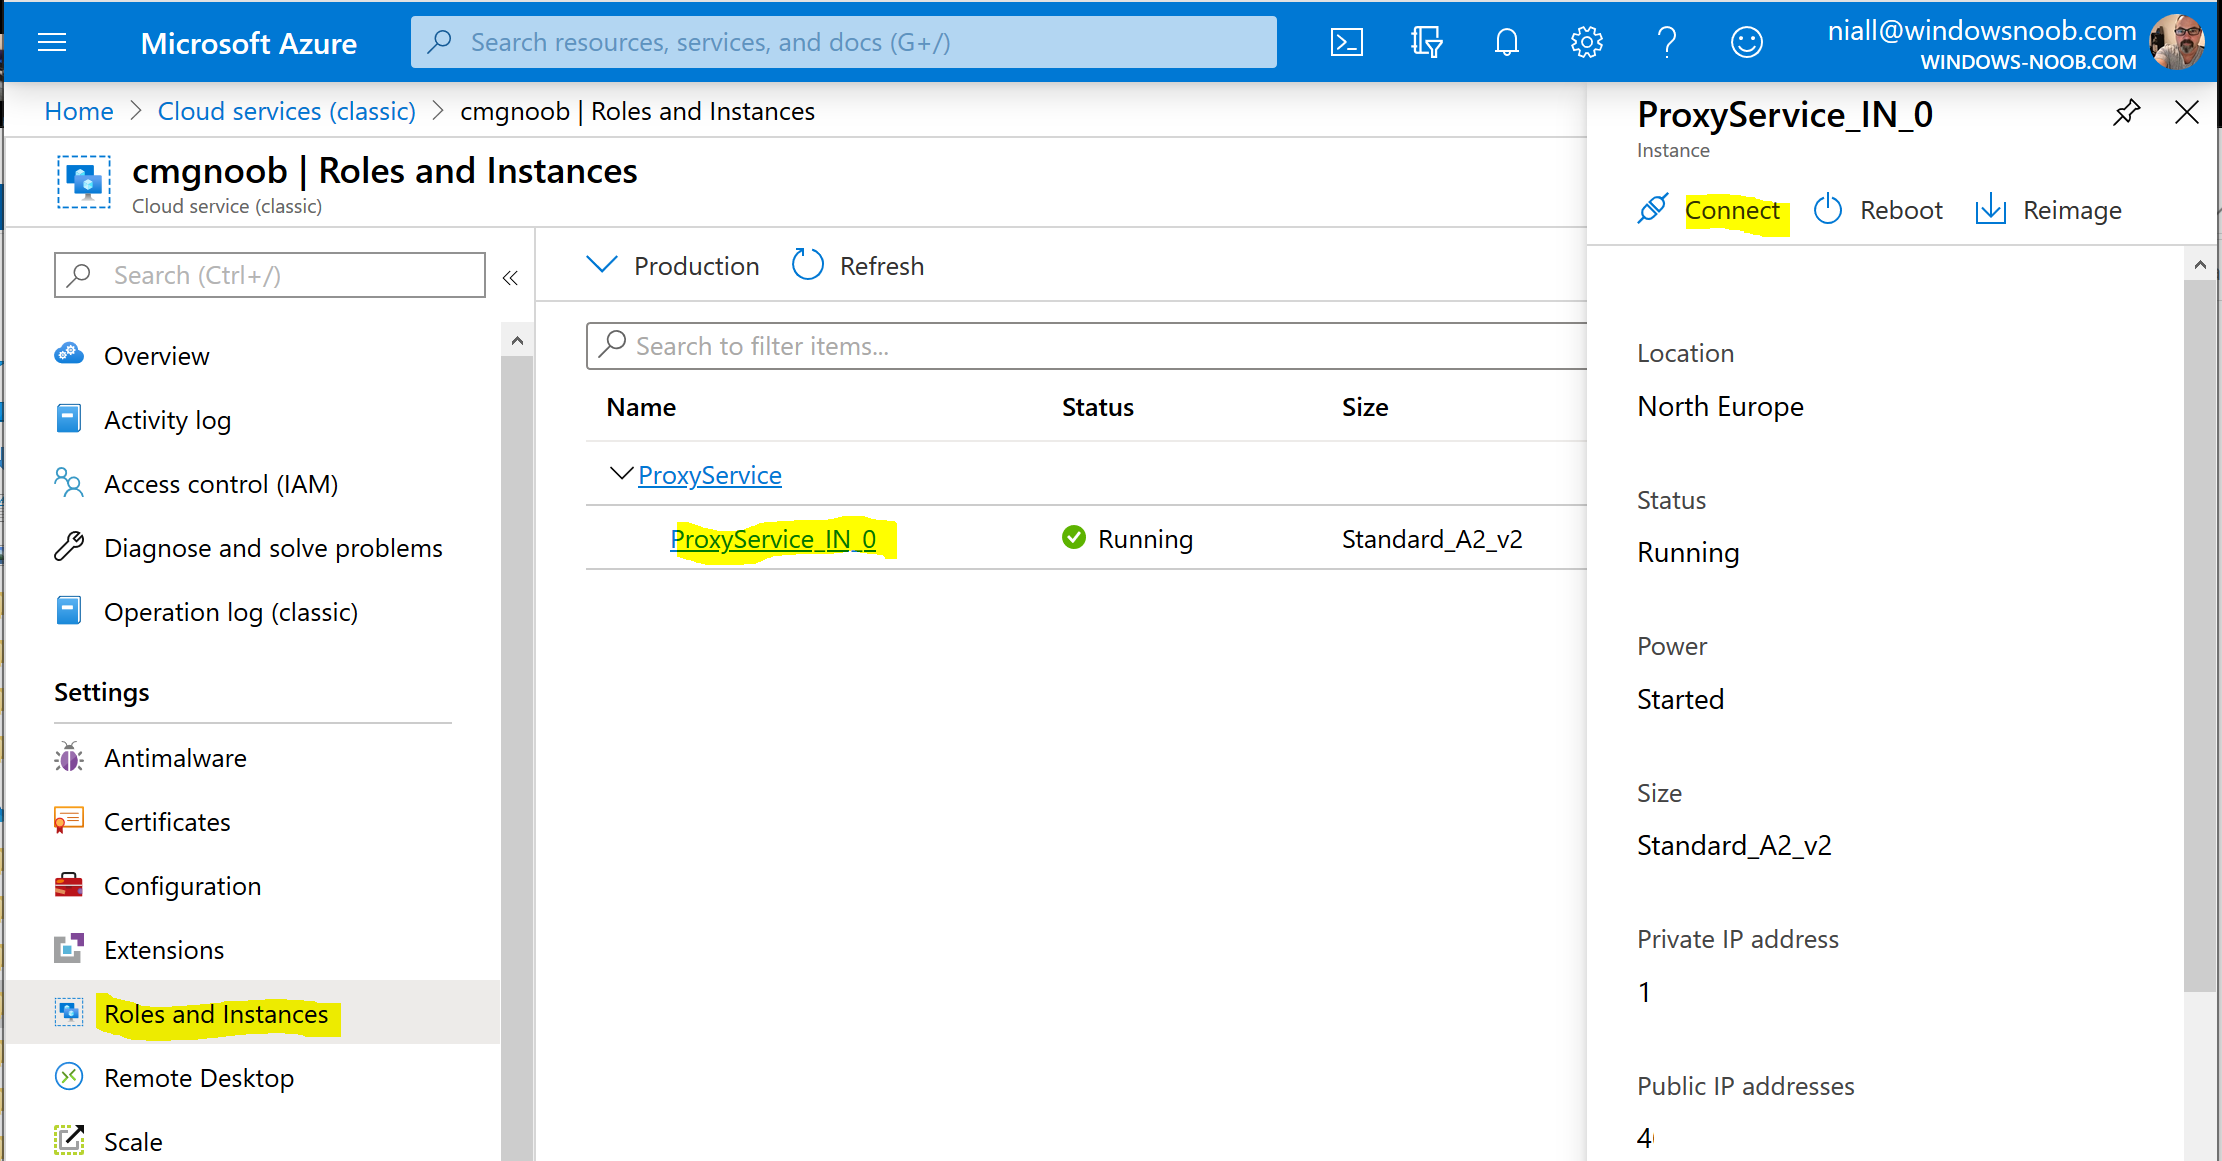The image size is (2222, 1161).
Task: Select the ProxyService_IN_0 instance link
Action: pyautogui.click(x=773, y=539)
